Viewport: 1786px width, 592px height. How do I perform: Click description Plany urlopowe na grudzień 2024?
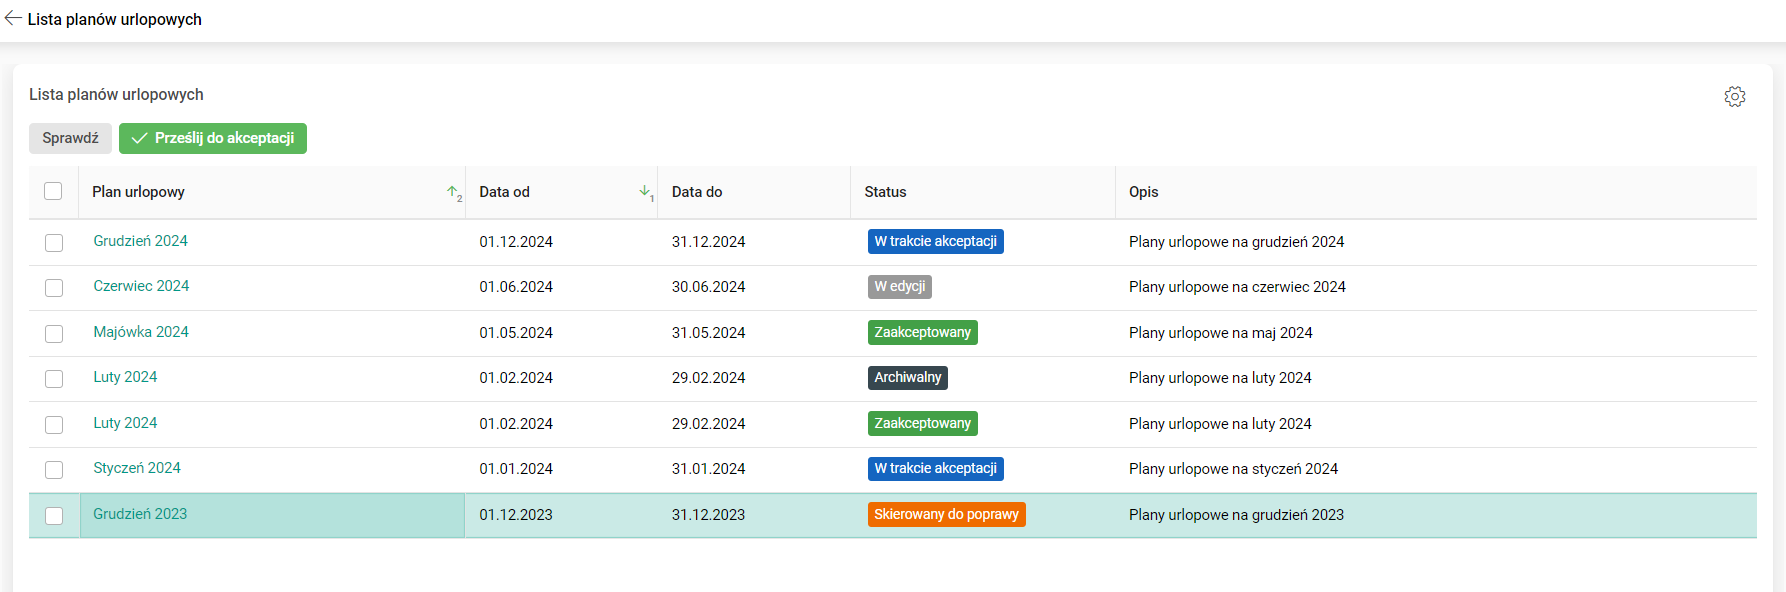[x=1236, y=242]
